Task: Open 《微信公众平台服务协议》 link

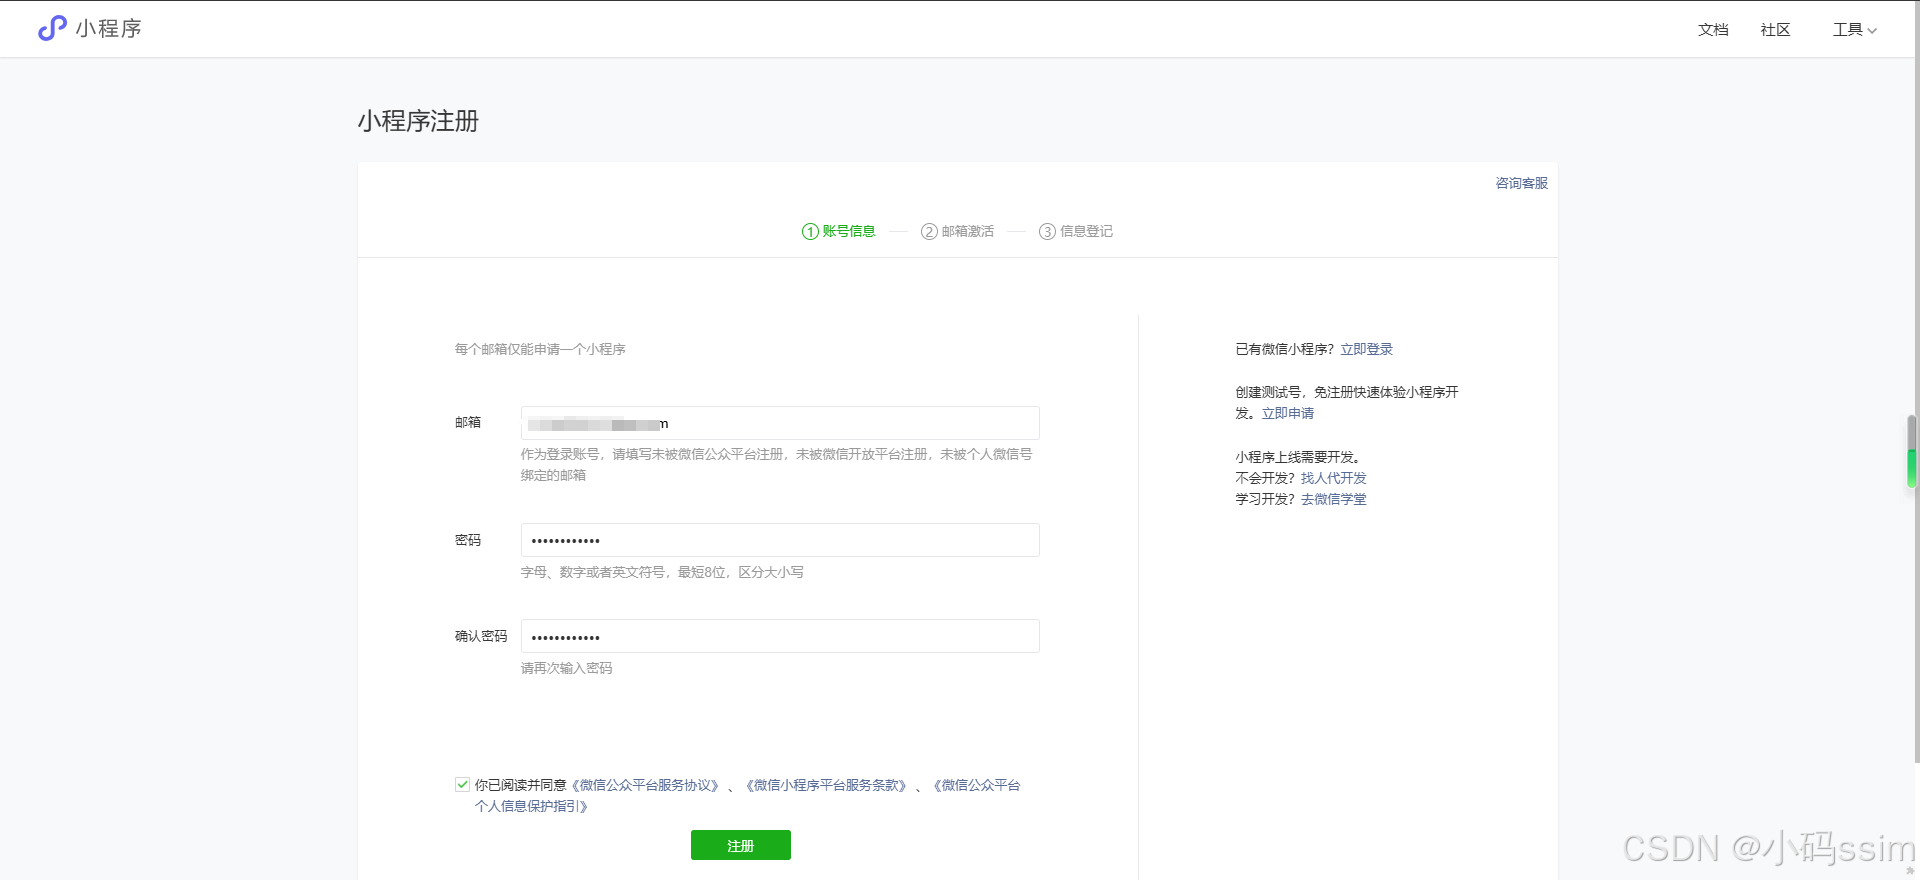Action: point(645,785)
